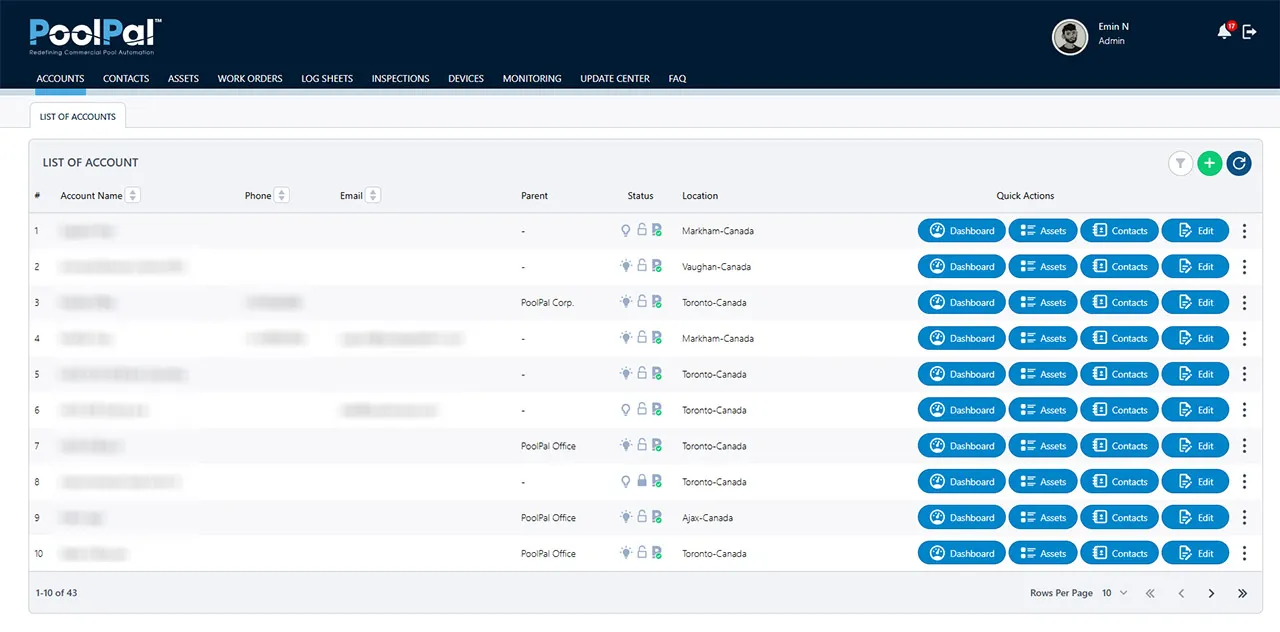Open the three-dot menu for row 1
This screenshot has height=632, width=1280.
(1244, 231)
